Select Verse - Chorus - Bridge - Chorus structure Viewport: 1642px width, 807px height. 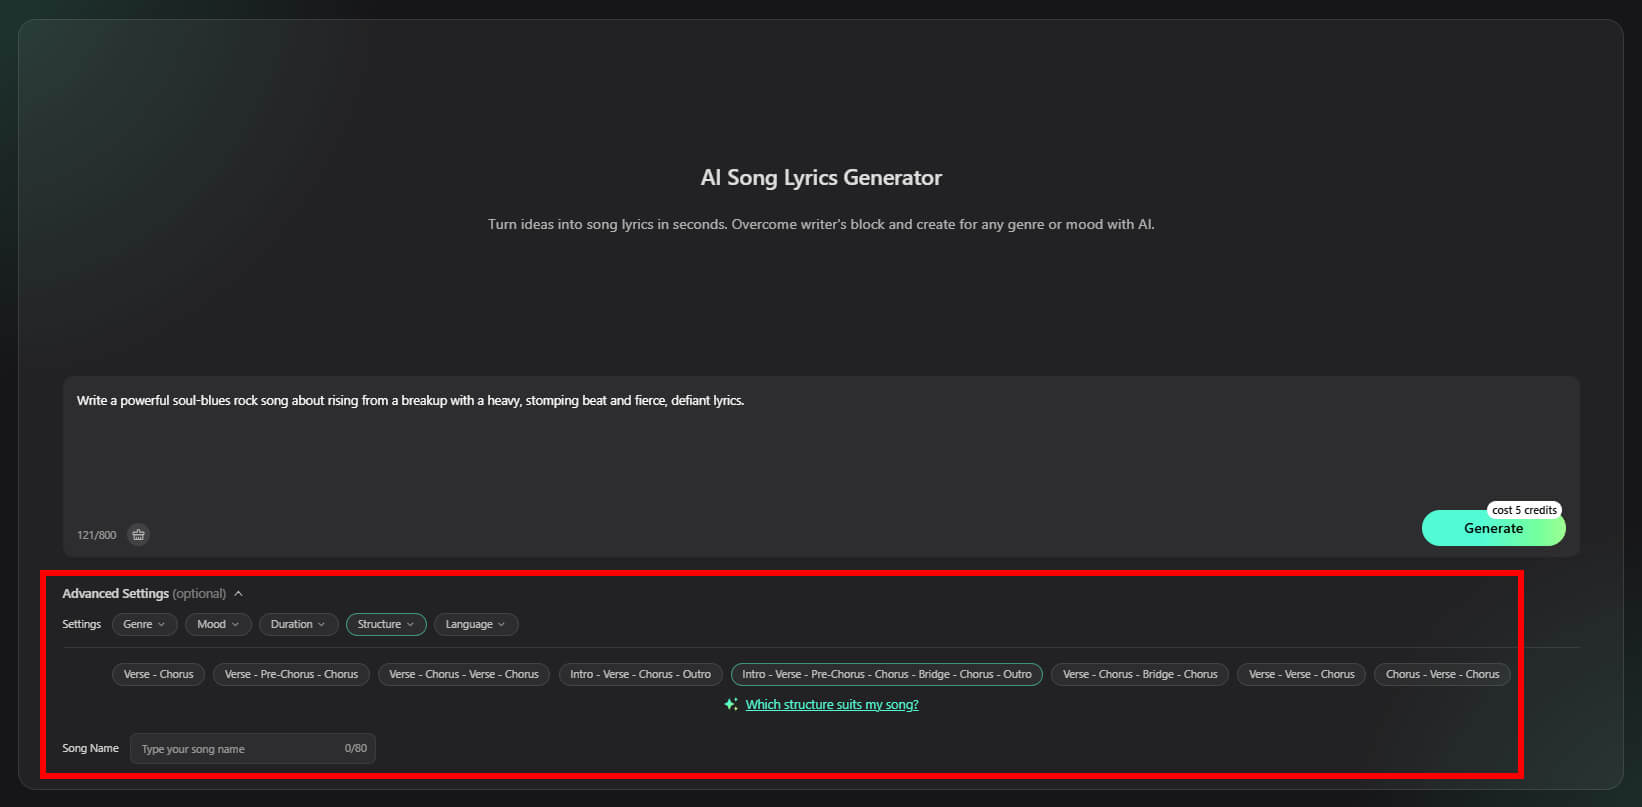(x=1140, y=674)
